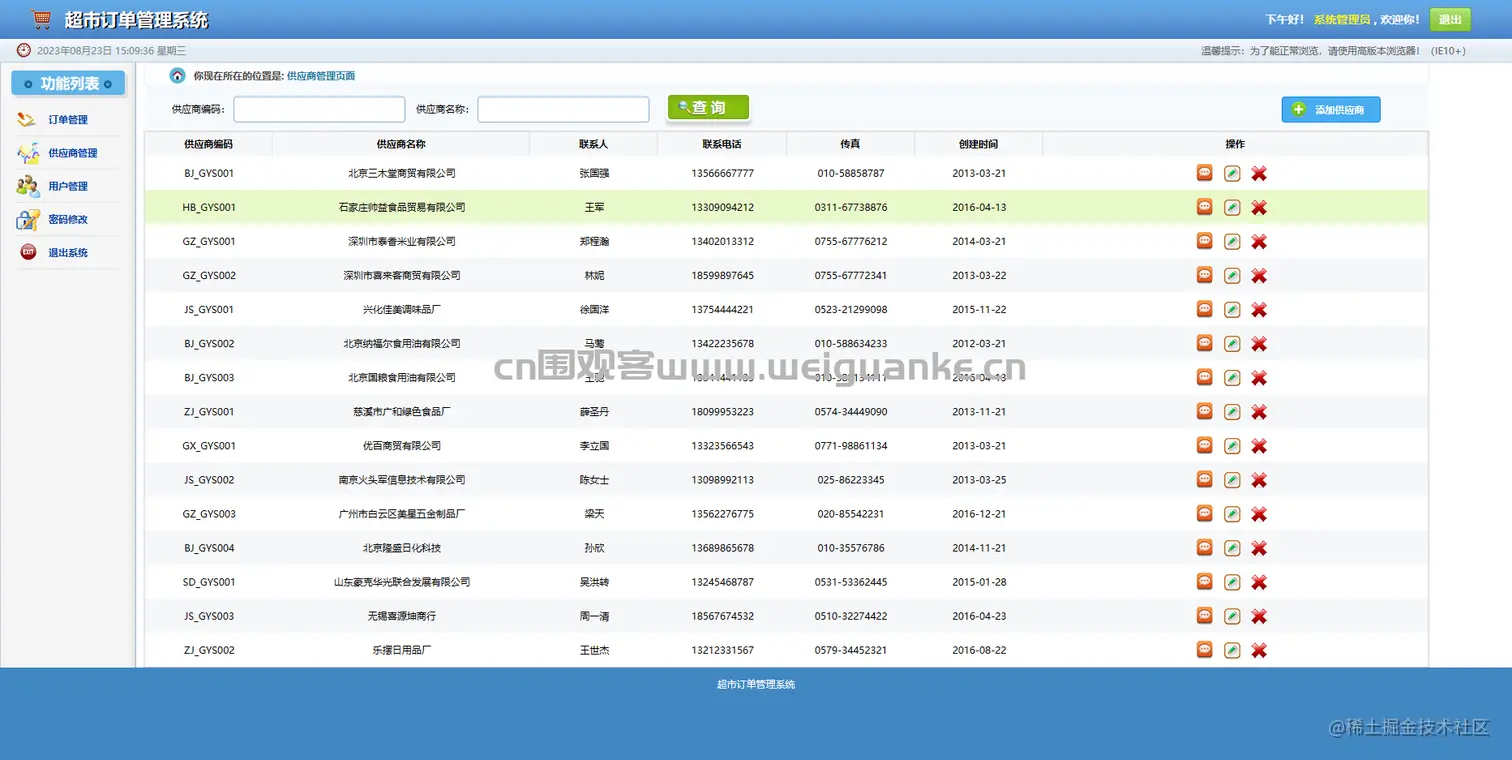View supplier ZJ_GYS002 details

[1205, 649]
